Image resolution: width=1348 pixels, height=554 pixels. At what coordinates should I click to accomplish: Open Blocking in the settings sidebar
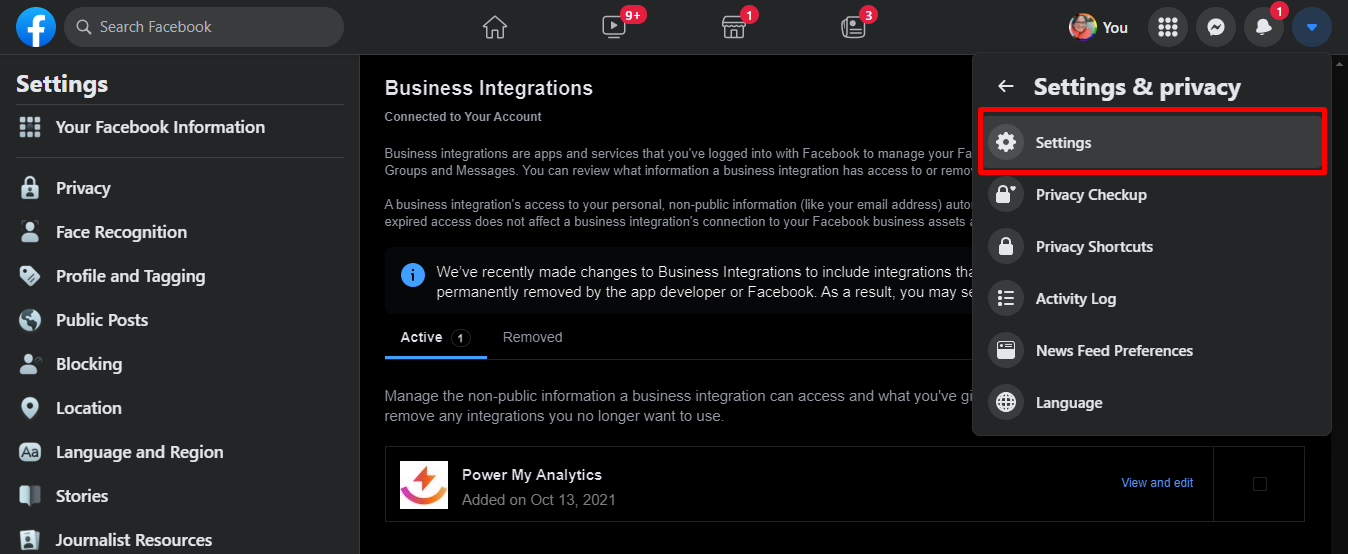pyautogui.click(x=88, y=364)
